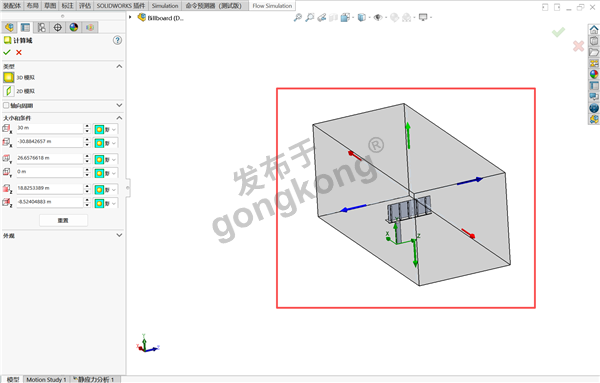600x383 pixels.
Task: Open the static stress analysis 1 bottom tab
Action: click(x=94, y=380)
